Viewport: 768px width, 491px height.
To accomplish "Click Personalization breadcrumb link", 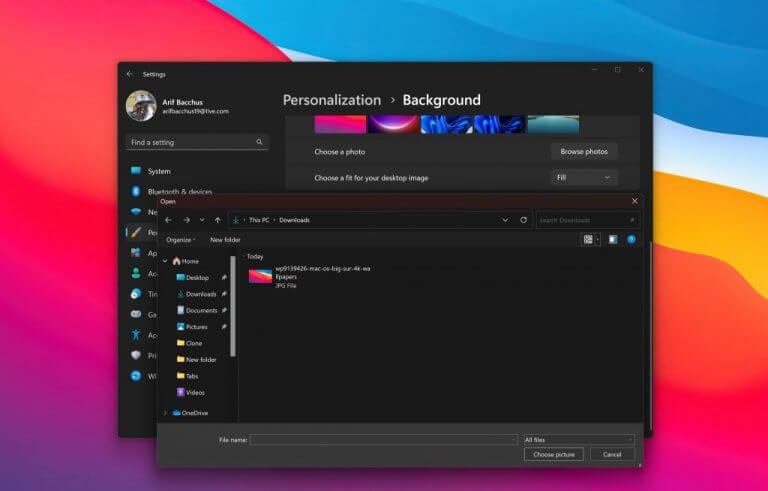I will [332, 100].
